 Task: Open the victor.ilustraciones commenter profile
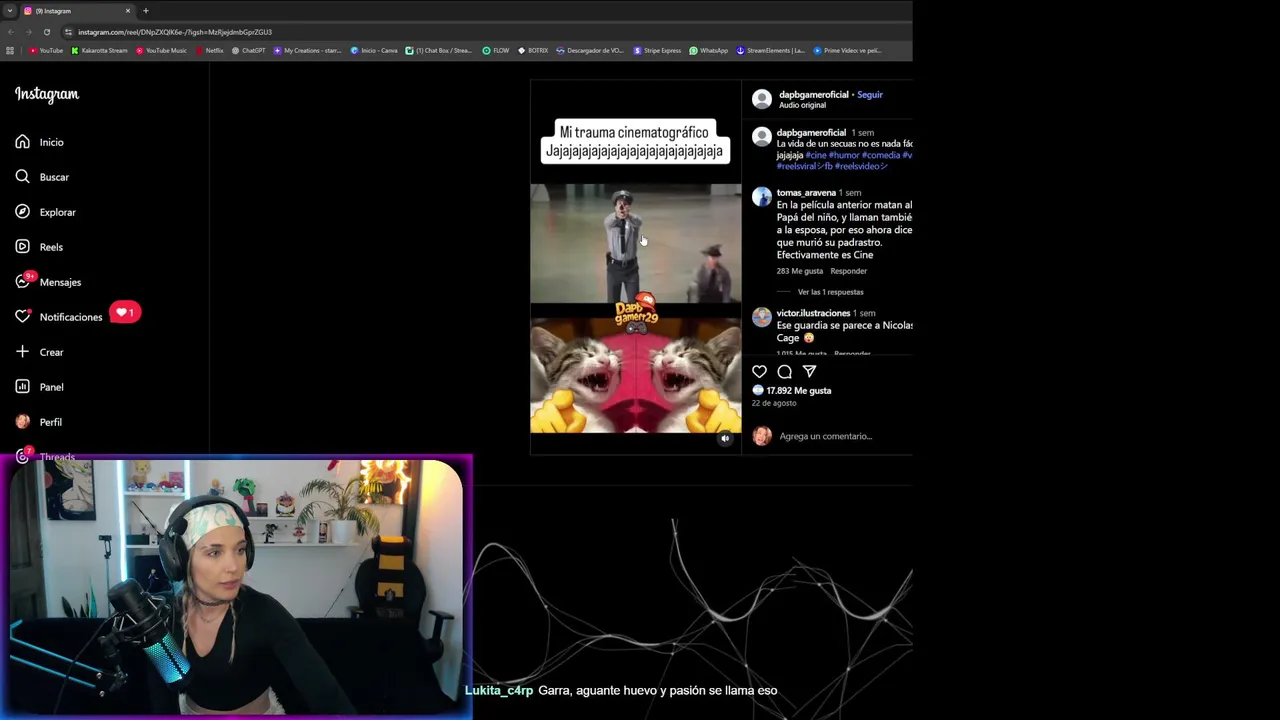[x=813, y=313]
